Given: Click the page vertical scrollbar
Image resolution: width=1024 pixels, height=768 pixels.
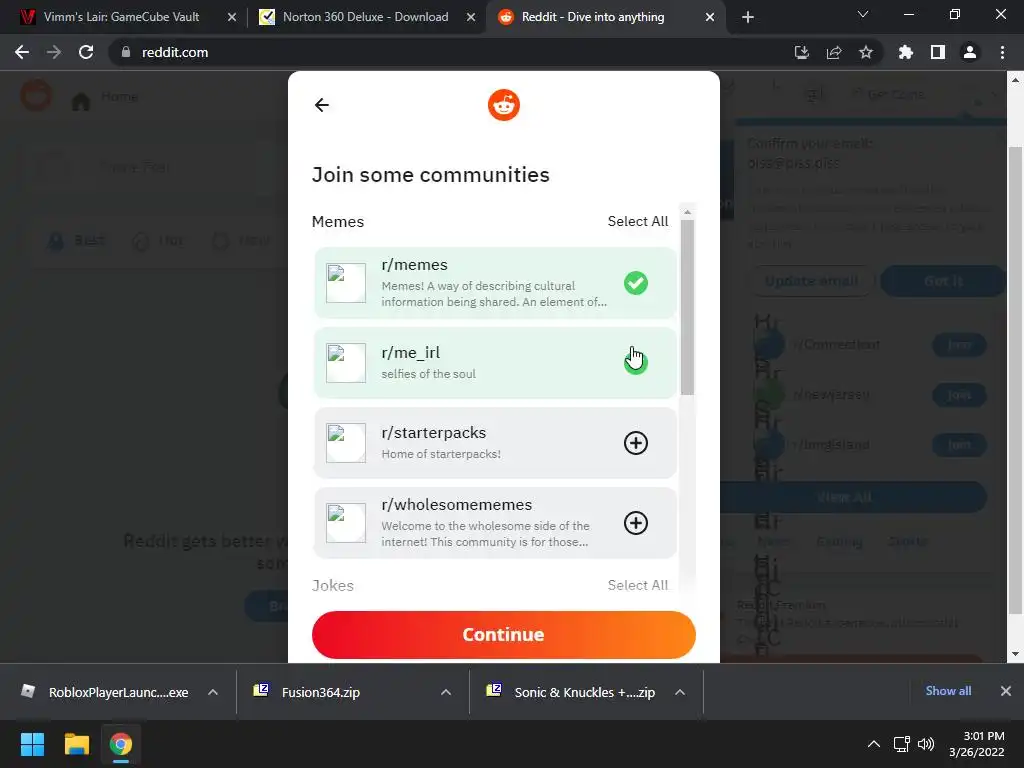Looking at the screenshot, I should click(1014, 380).
